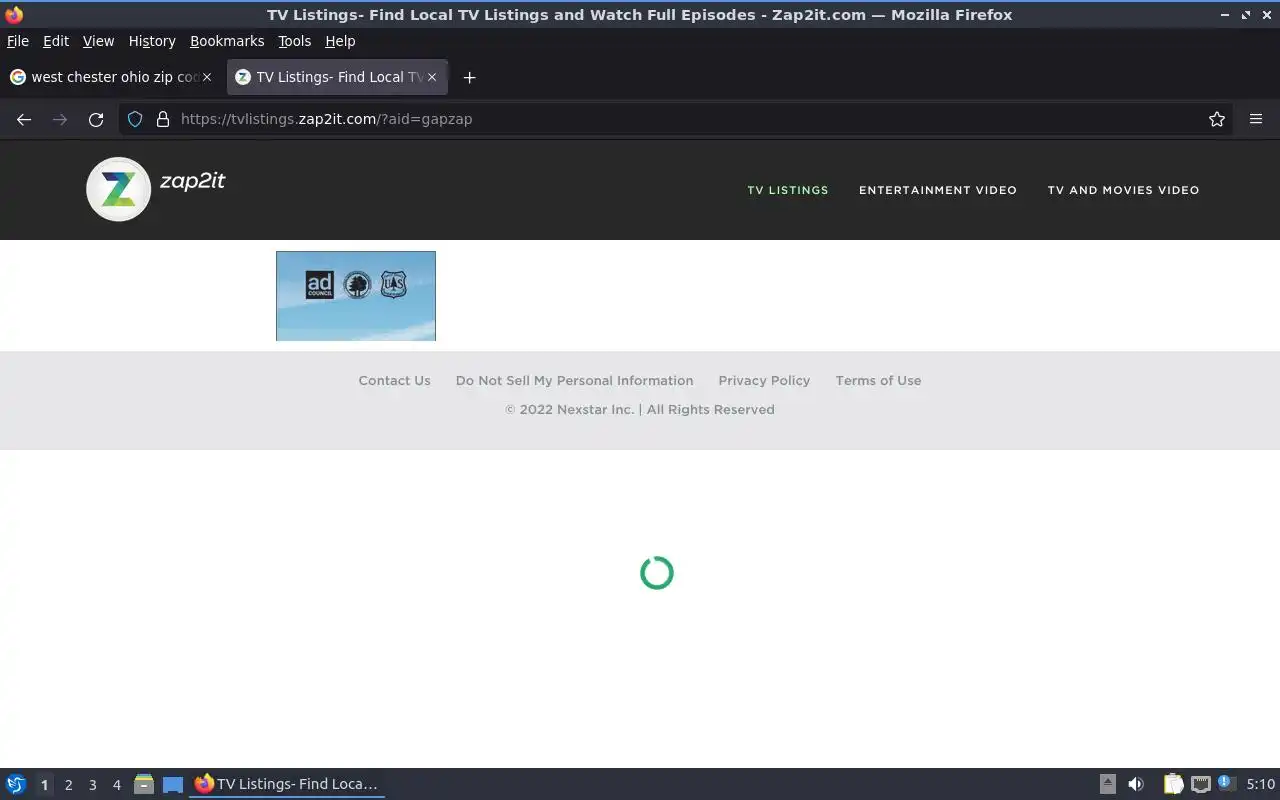Open the Terms of Use footer link
This screenshot has width=1280, height=800.
tap(878, 381)
